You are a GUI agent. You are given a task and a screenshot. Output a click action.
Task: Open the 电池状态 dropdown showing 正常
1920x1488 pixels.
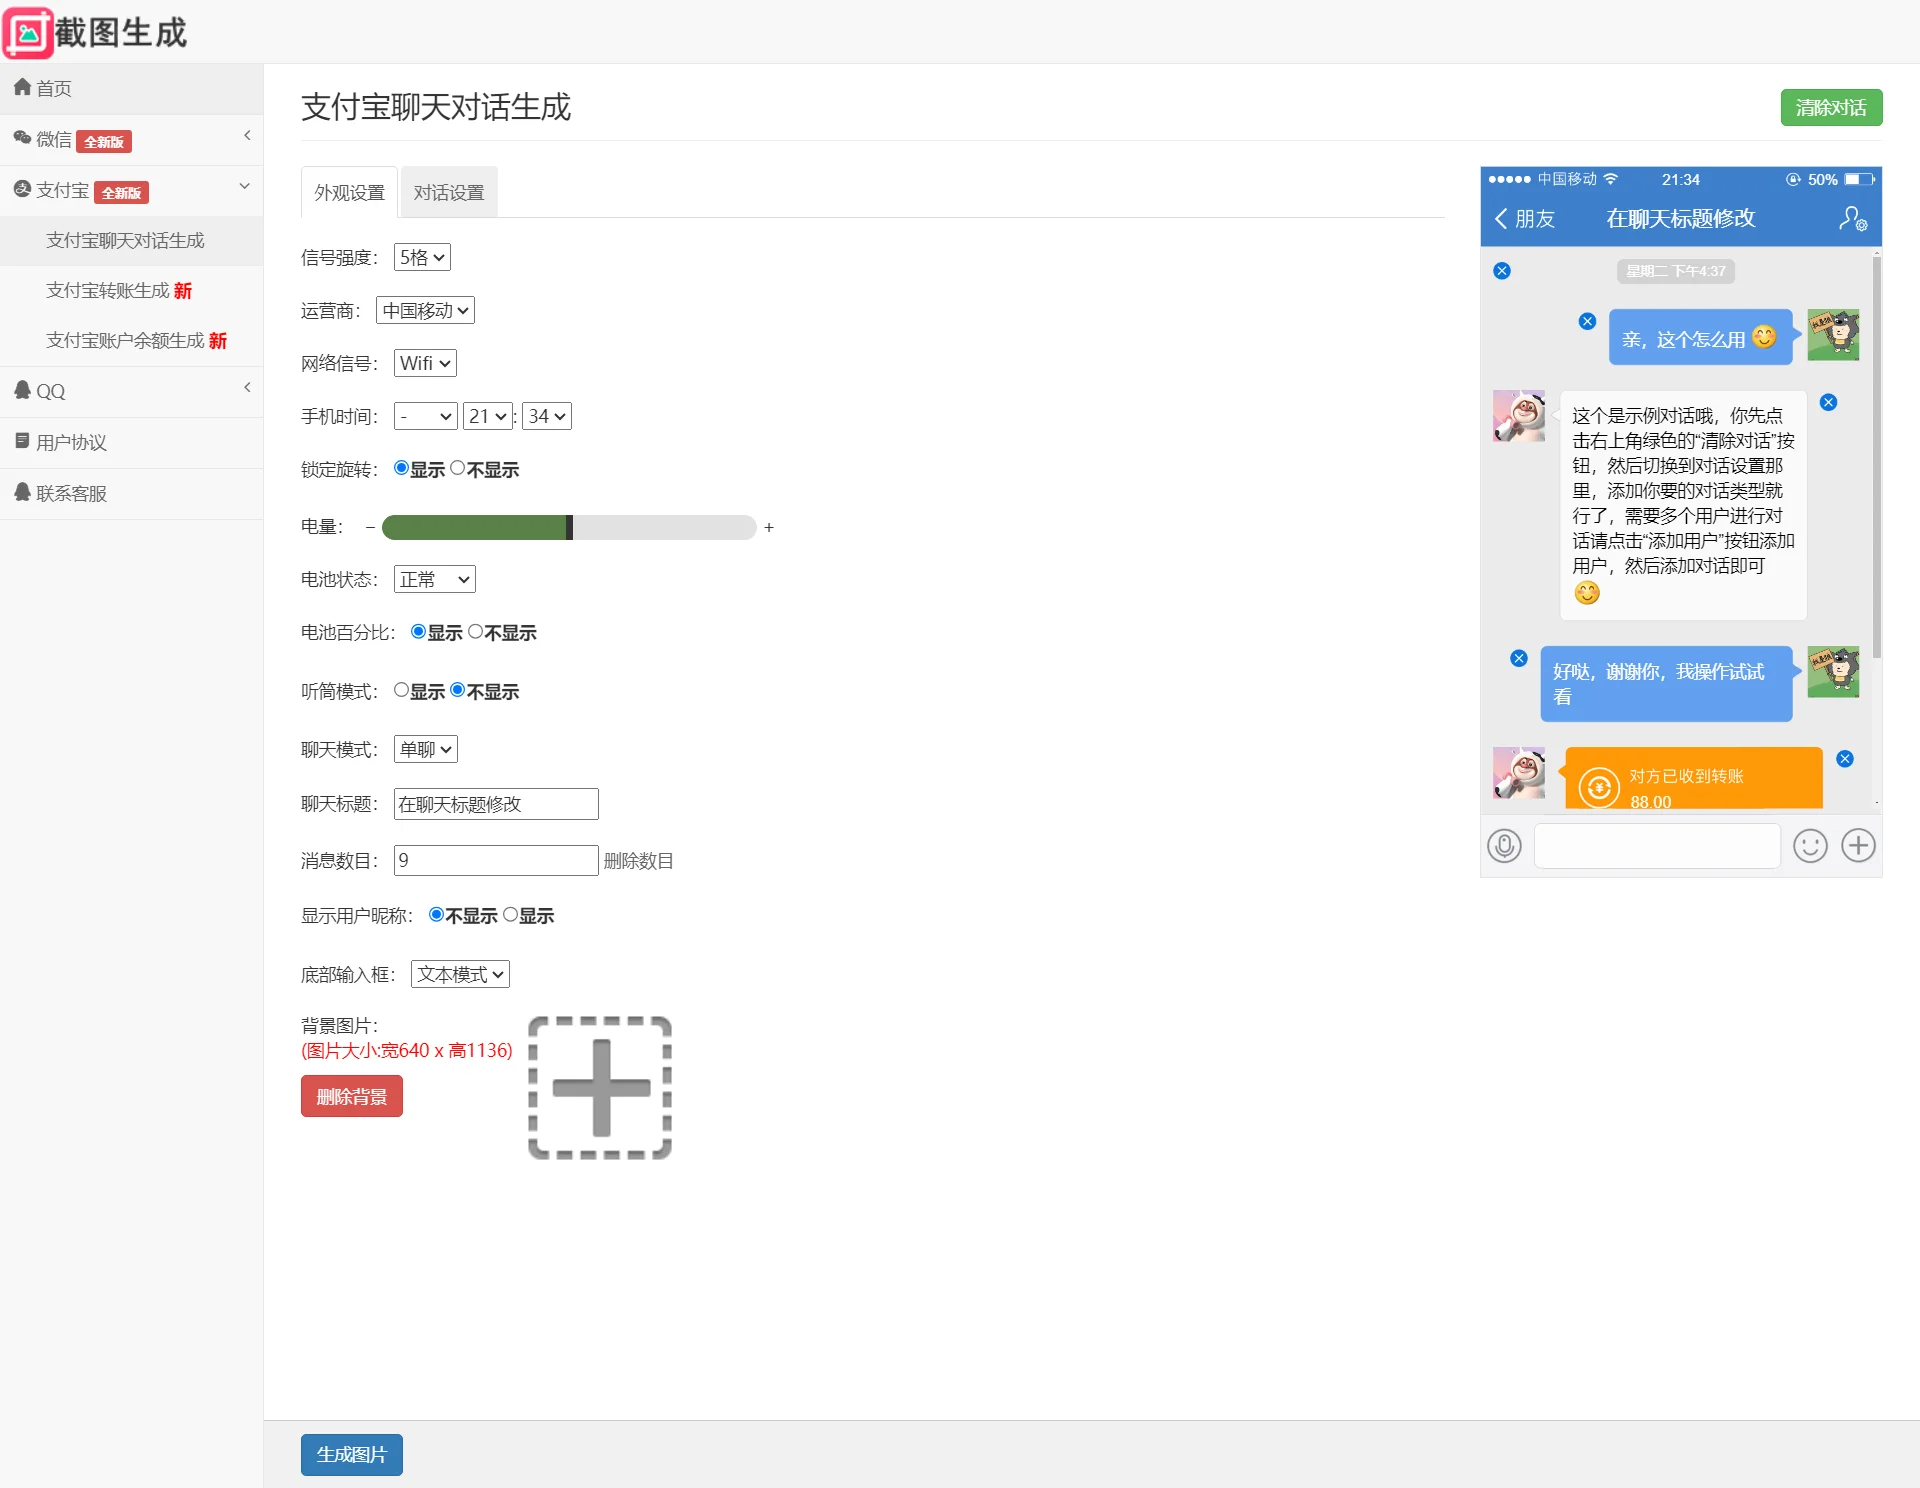coord(434,579)
